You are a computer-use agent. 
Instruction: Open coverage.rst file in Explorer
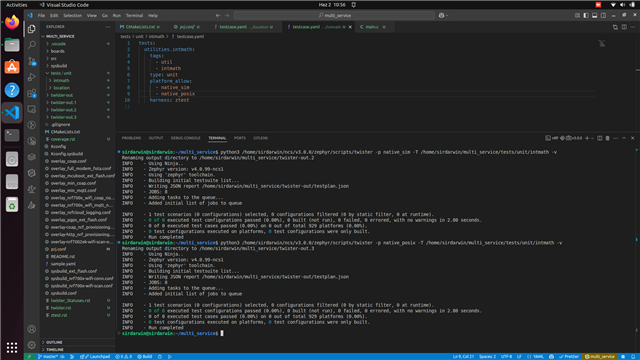[x=77, y=139]
